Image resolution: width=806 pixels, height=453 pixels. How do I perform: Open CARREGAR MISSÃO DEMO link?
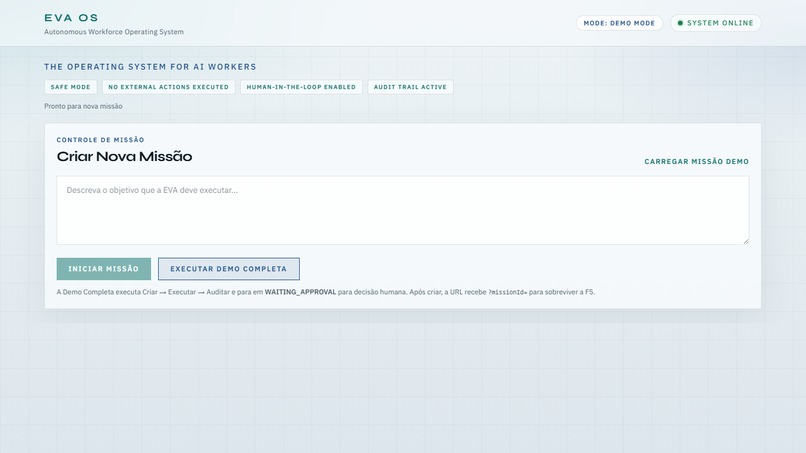coord(697,161)
